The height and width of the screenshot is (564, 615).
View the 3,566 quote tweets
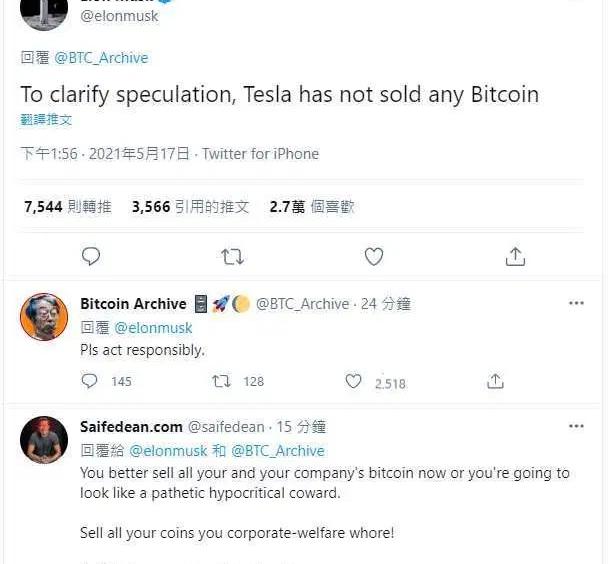tap(190, 207)
